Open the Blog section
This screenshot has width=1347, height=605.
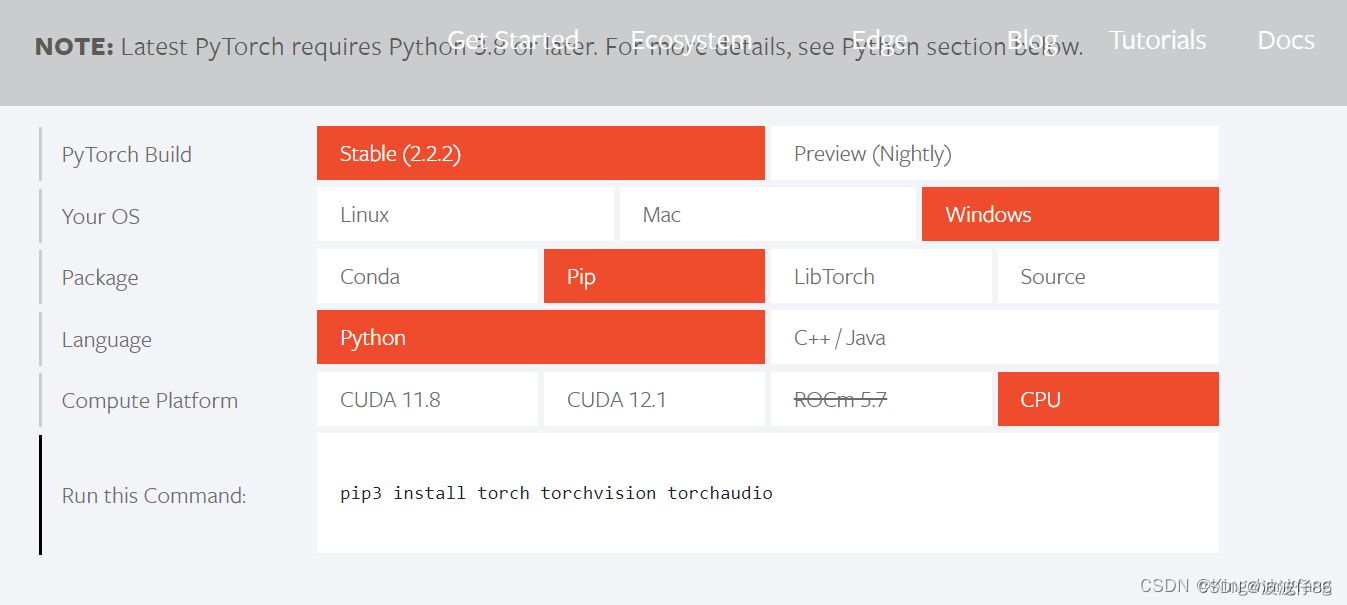point(1031,40)
